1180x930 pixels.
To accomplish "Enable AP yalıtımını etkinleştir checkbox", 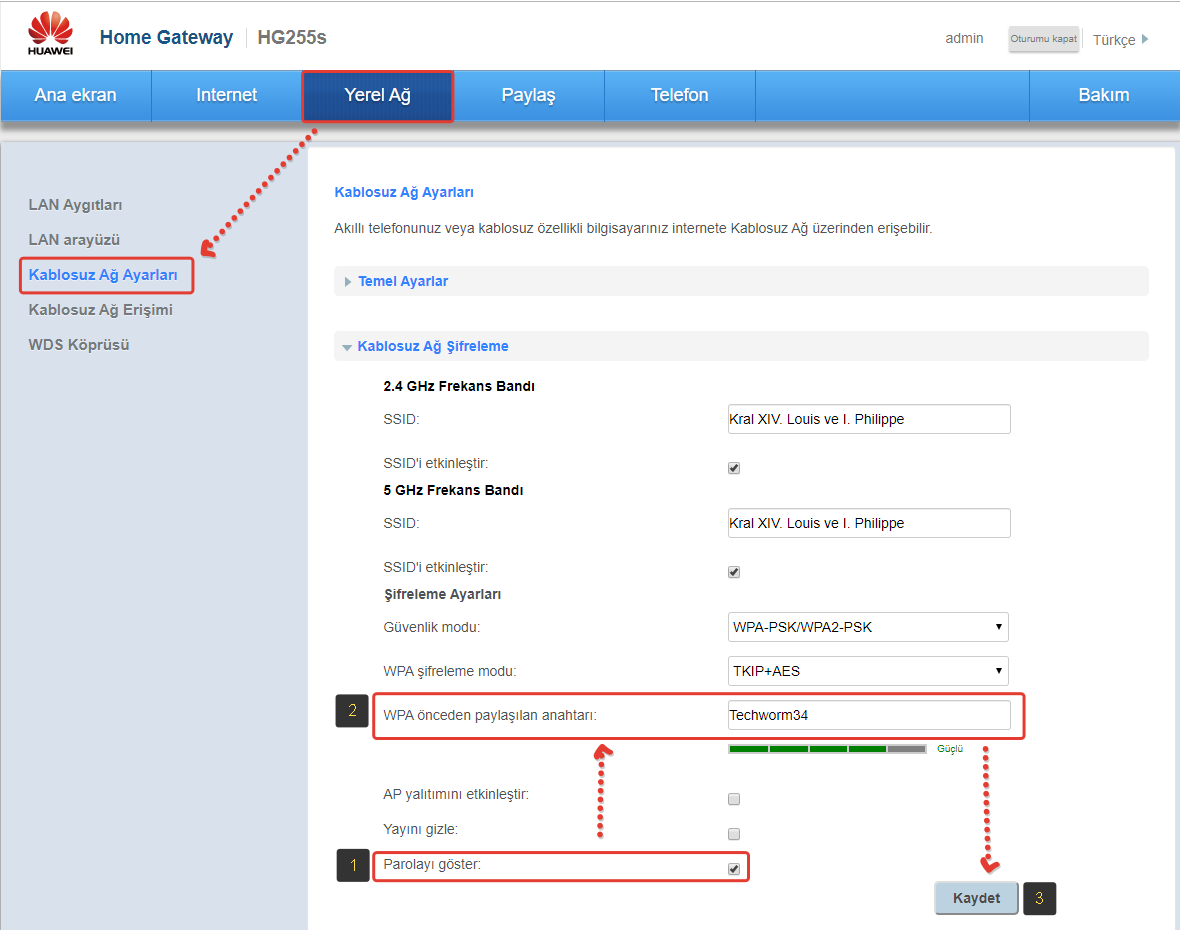I will tap(734, 799).
